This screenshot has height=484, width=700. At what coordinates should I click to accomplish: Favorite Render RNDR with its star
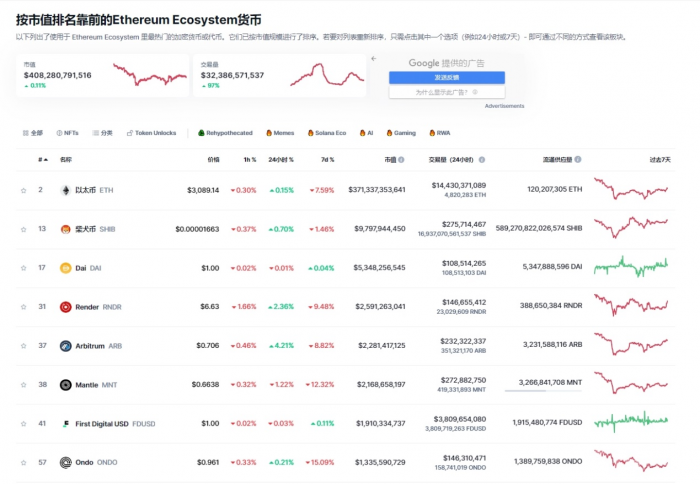point(24,307)
